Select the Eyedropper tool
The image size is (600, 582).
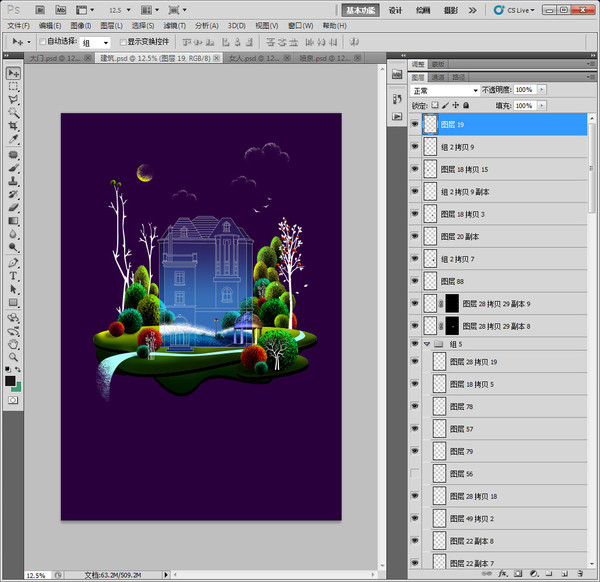click(x=13, y=139)
